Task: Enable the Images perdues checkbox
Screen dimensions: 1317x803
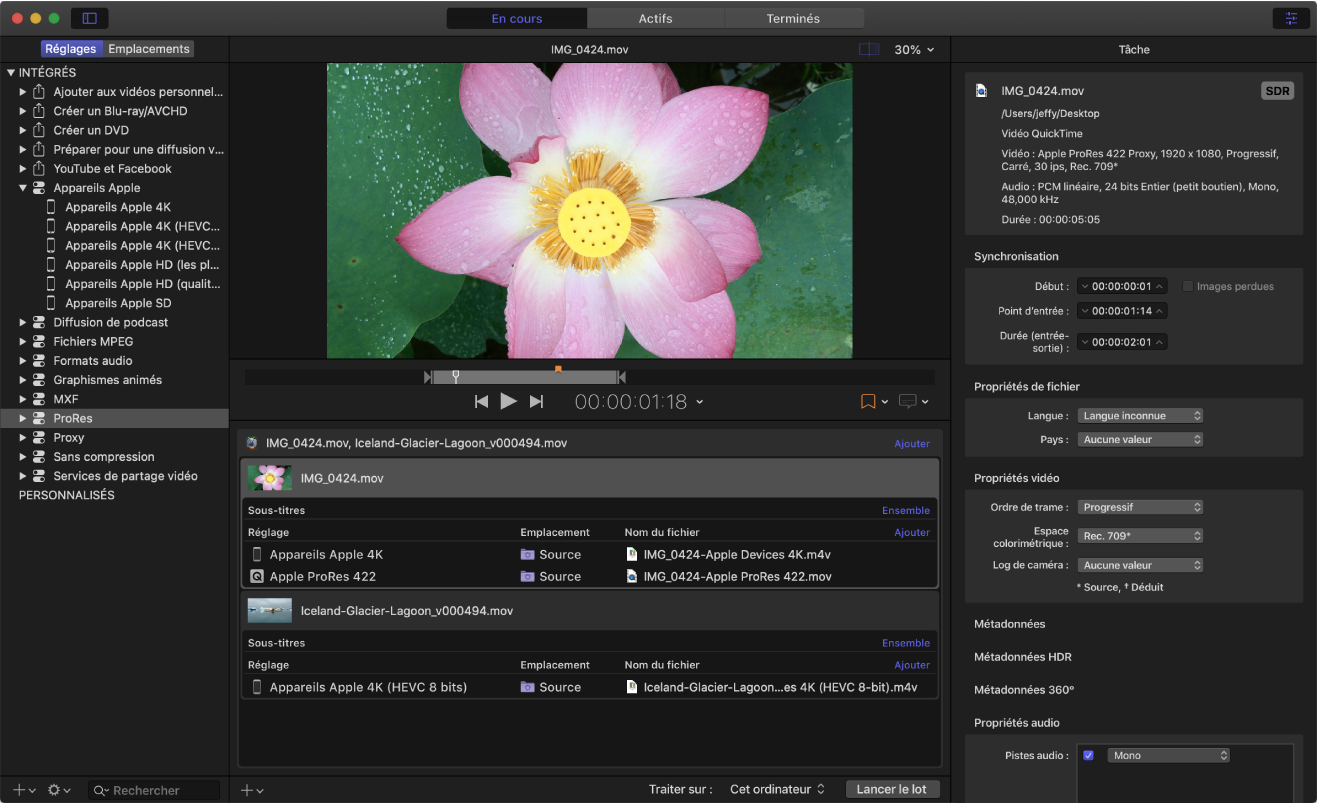Action: coord(1188,286)
